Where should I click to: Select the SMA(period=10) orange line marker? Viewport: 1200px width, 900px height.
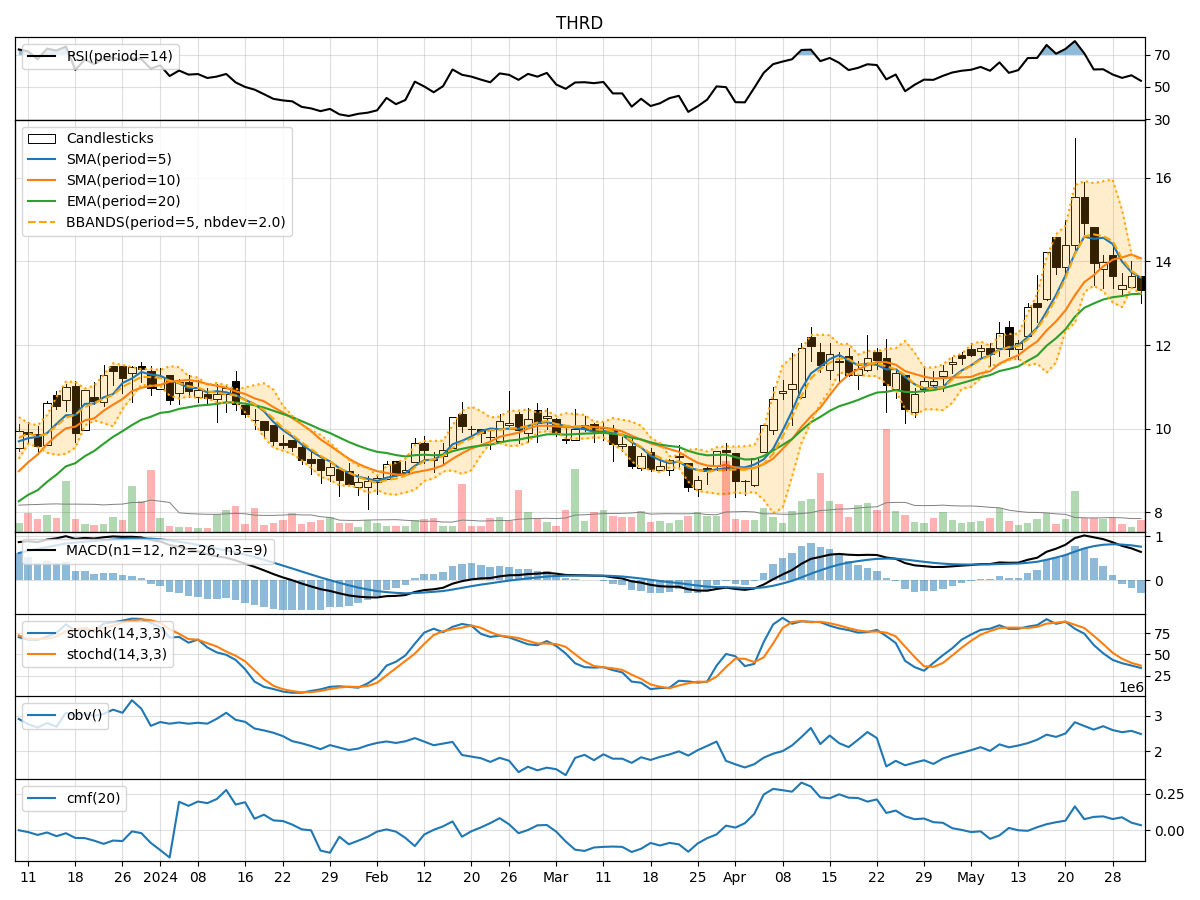(42, 181)
